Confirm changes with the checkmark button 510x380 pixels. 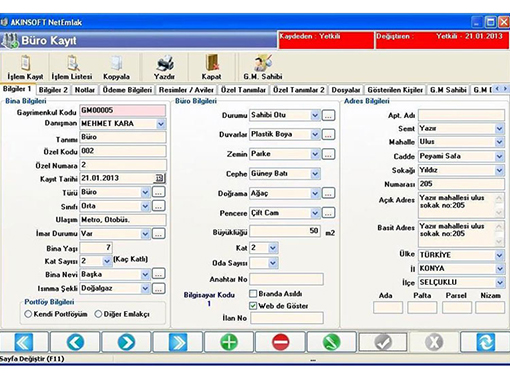(383, 342)
